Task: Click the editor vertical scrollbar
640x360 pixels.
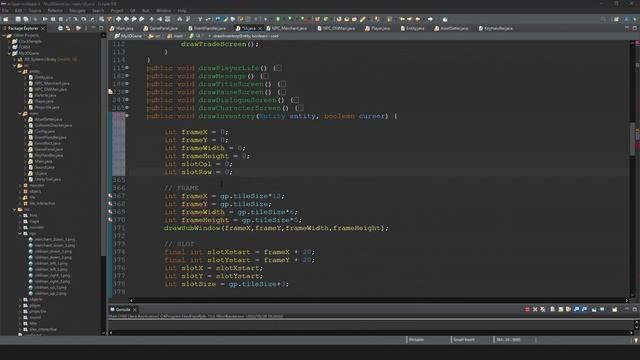Action: coord(632,139)
